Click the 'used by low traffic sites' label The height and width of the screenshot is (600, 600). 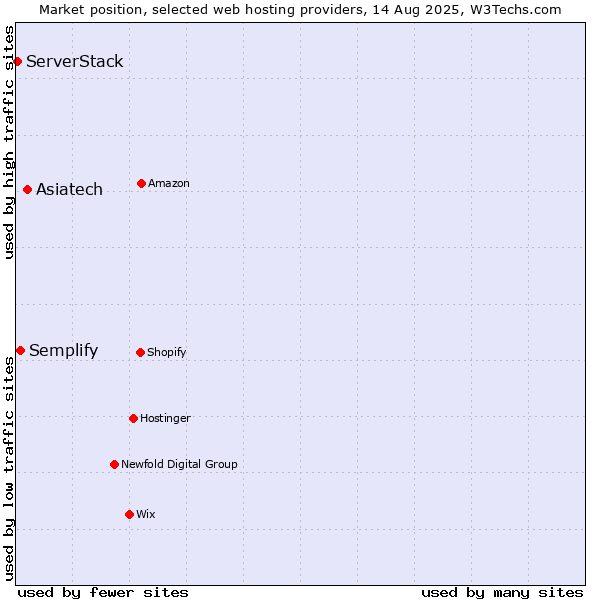[8, 469]
